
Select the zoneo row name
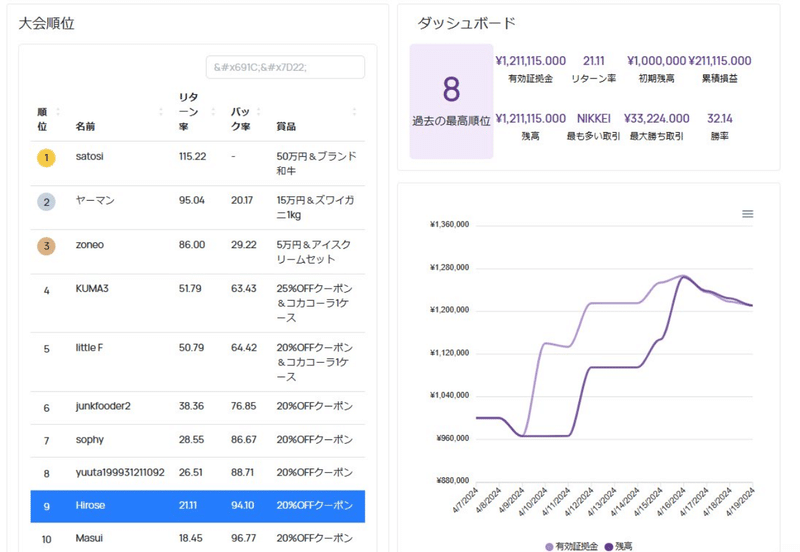[x=90, y=244]
